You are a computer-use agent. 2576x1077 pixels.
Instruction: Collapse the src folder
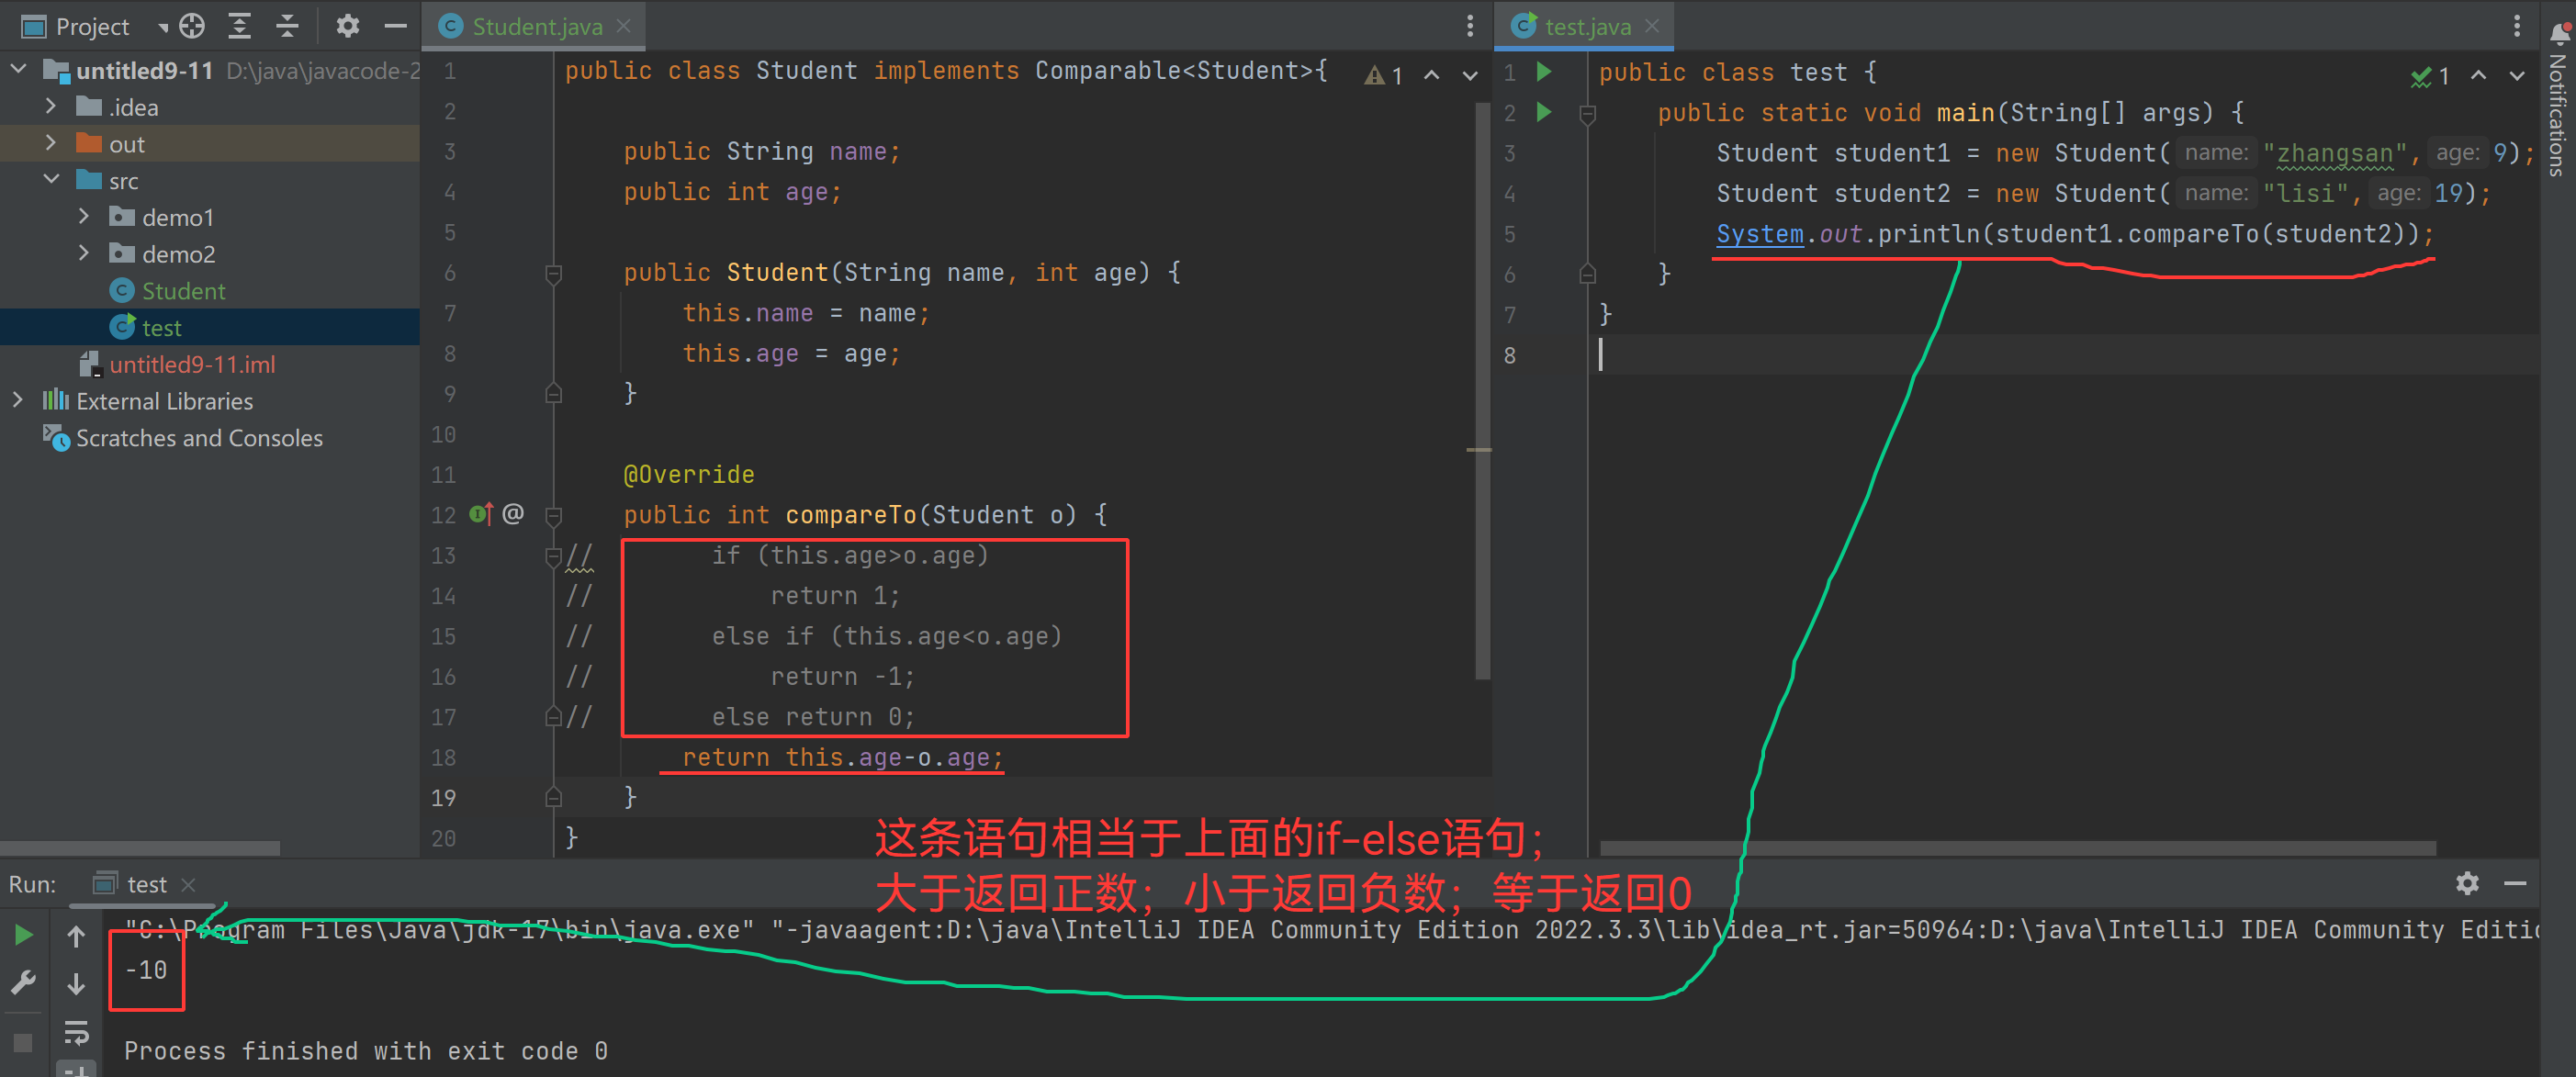51,180
